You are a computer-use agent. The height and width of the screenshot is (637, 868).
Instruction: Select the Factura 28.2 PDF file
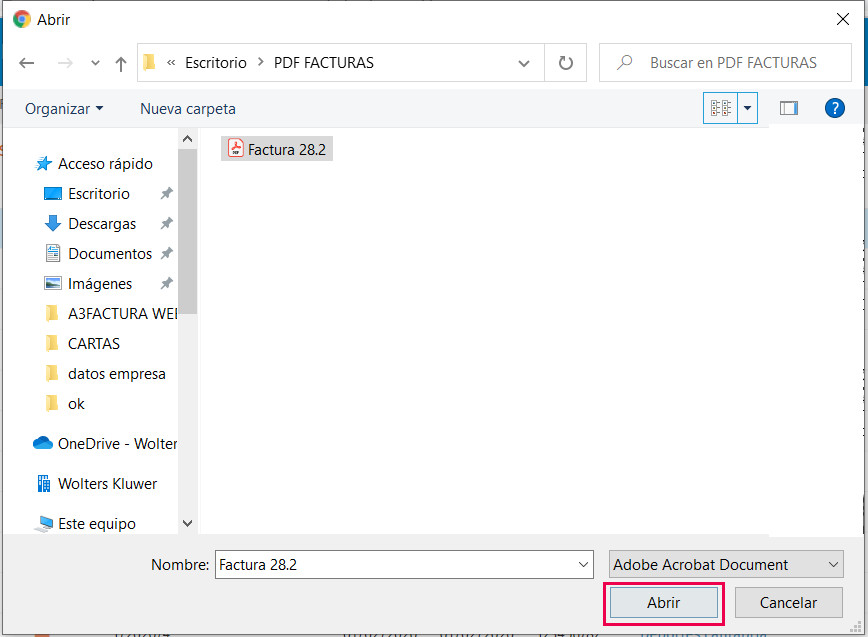pyautogui.click(x=277, y=149)
